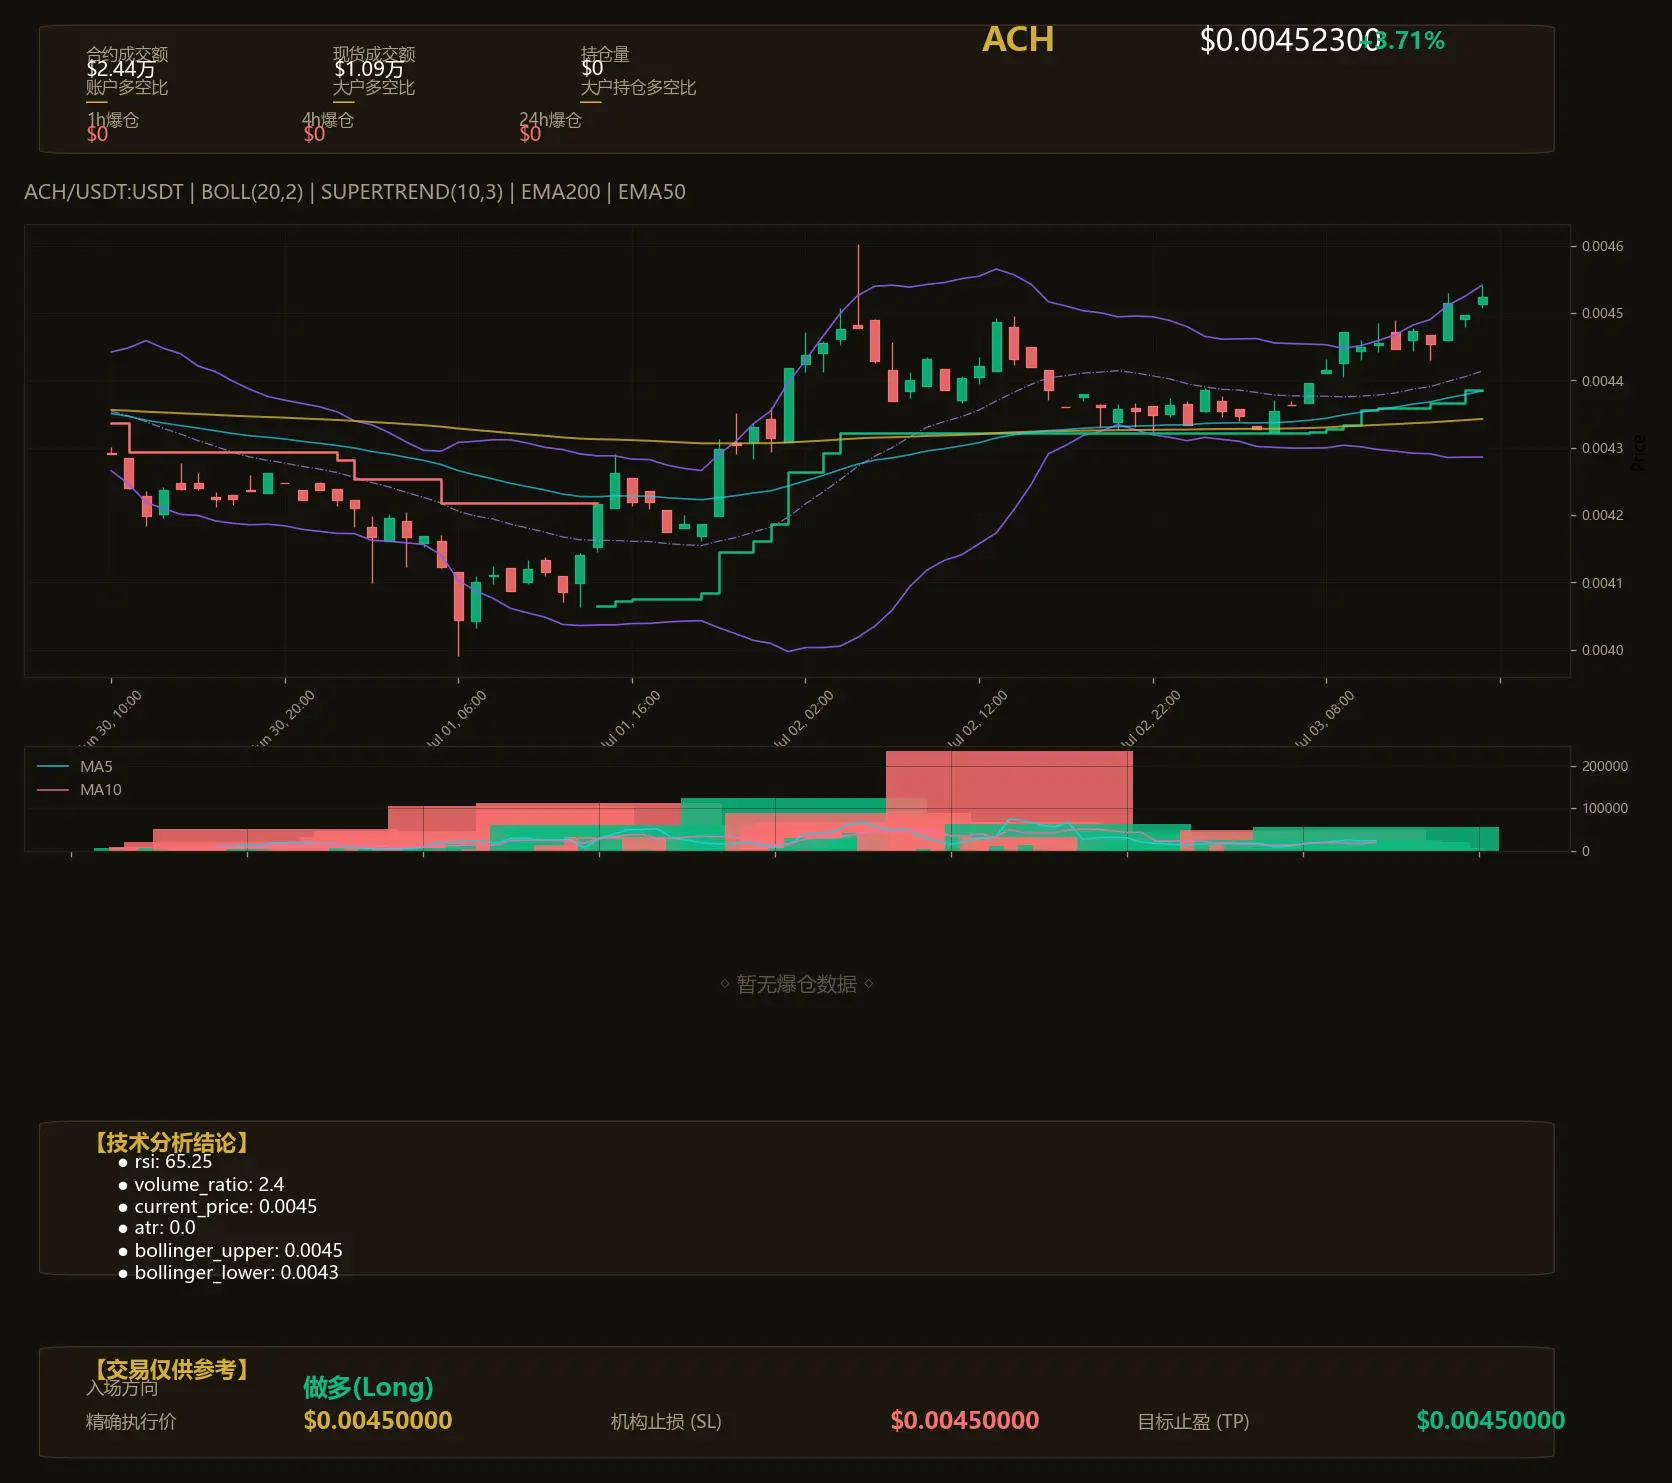This screenshot has width=1672, height=1483.
Task: Click the 【技术分析结论】 heading
Action: tap(171, 1142)
